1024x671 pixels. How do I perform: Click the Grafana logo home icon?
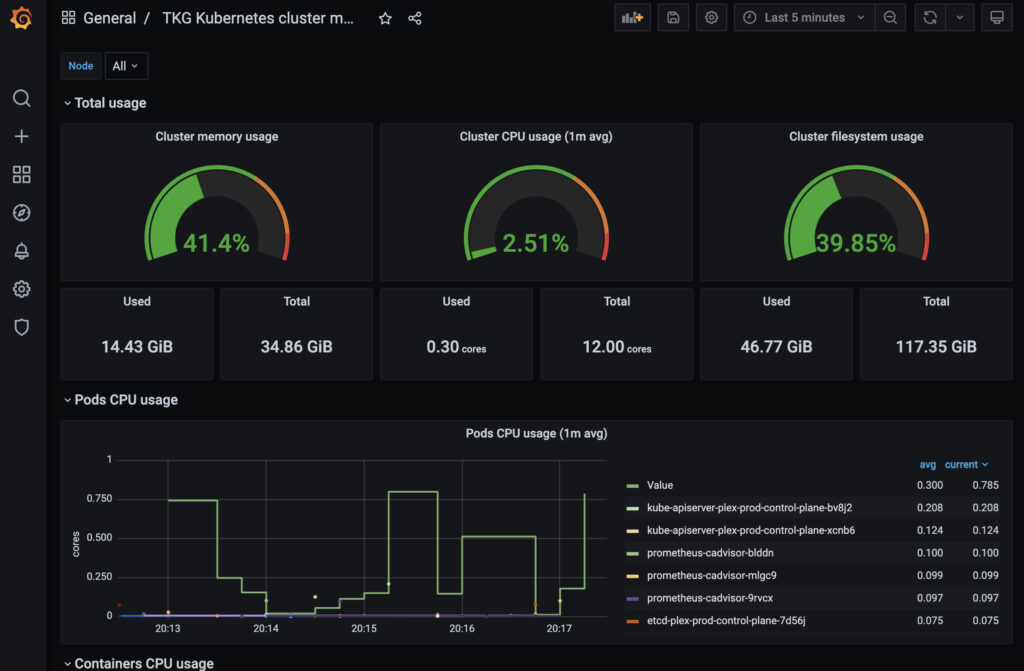21,18
